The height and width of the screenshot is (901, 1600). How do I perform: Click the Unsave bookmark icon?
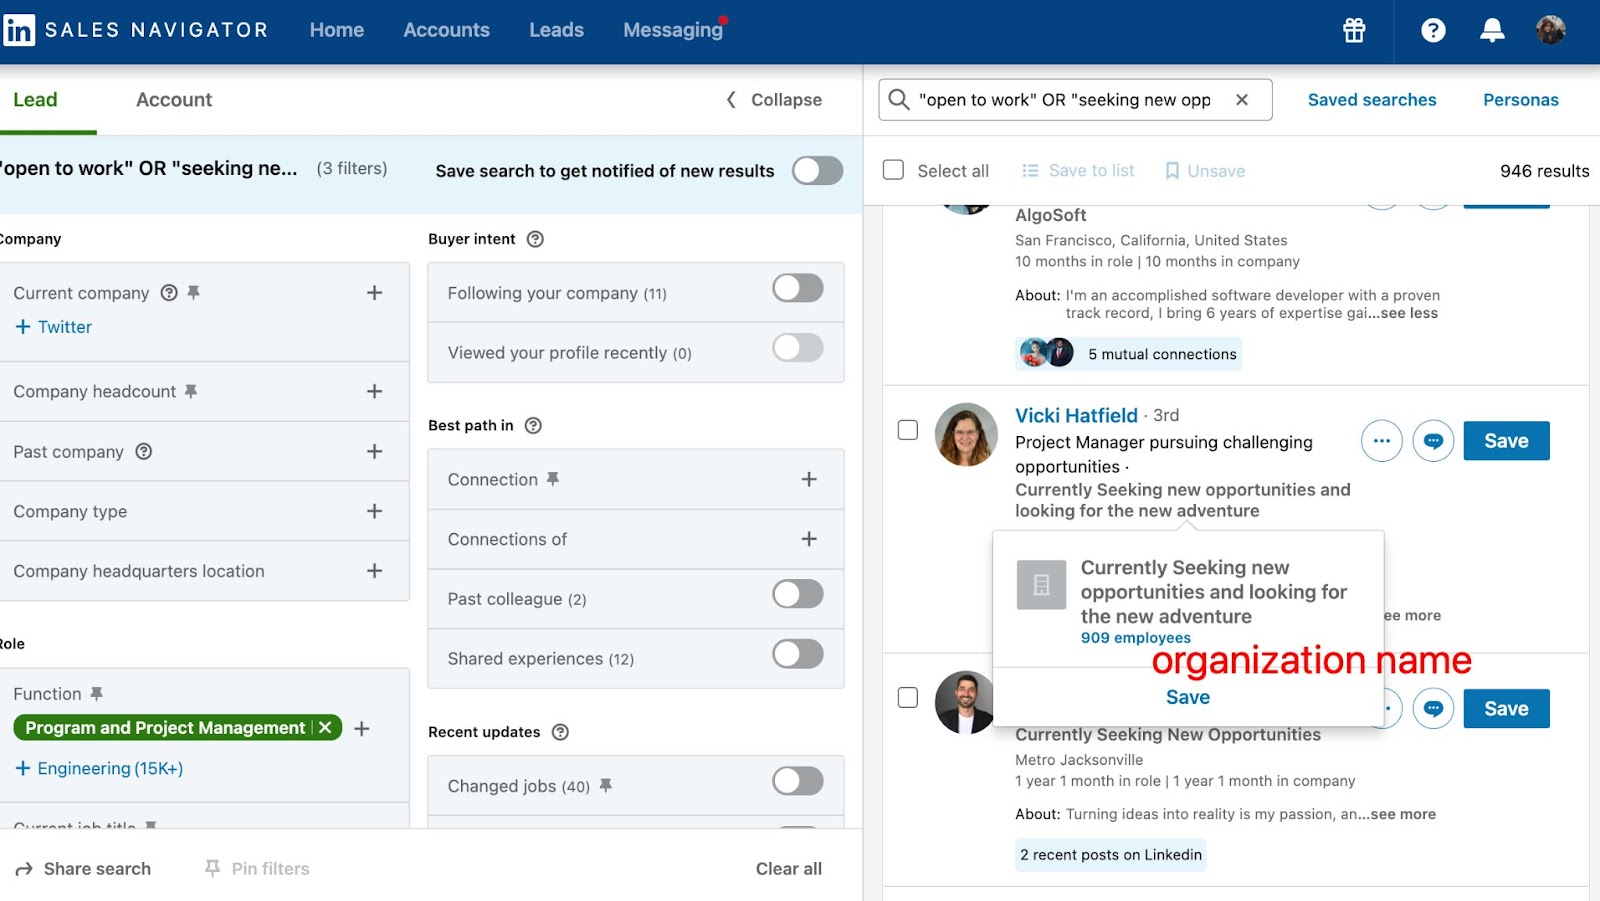pyautogui.click(x=1171, y=170)
